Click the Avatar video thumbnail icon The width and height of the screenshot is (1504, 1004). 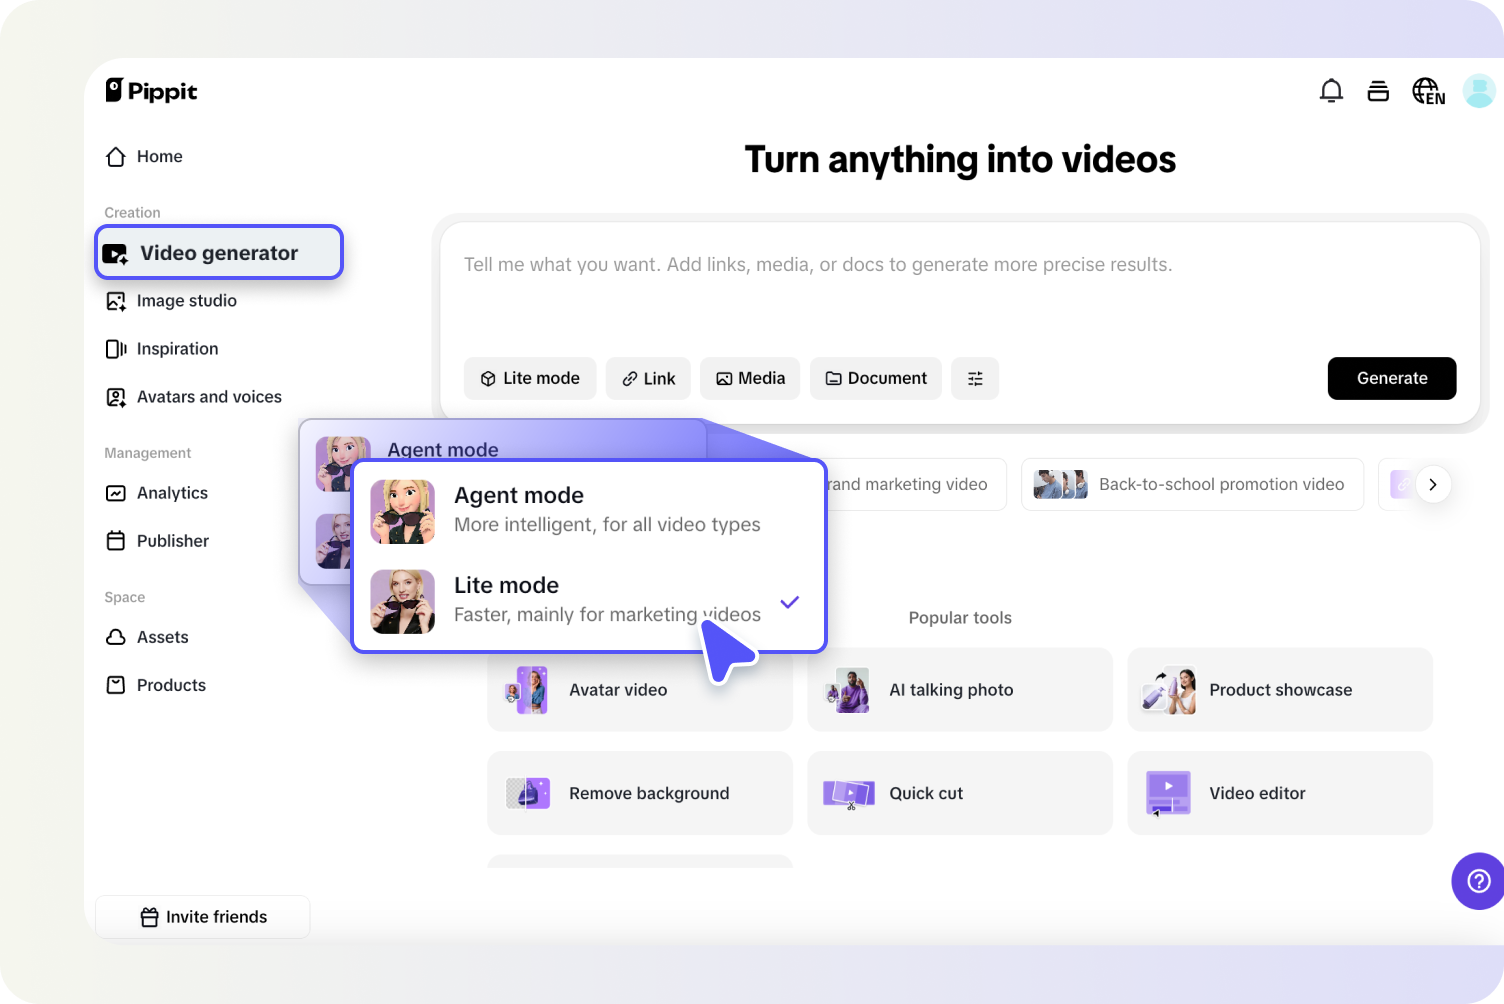[527, 690]
